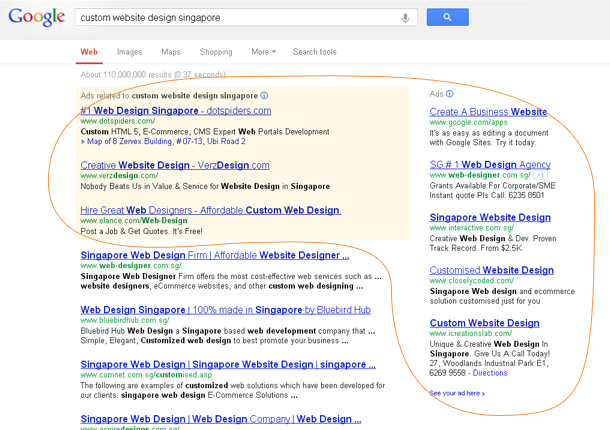Viewport: 610px width, 430px height.
Task: Click 'See your ad here' link
Action: [x=457, y=393]
